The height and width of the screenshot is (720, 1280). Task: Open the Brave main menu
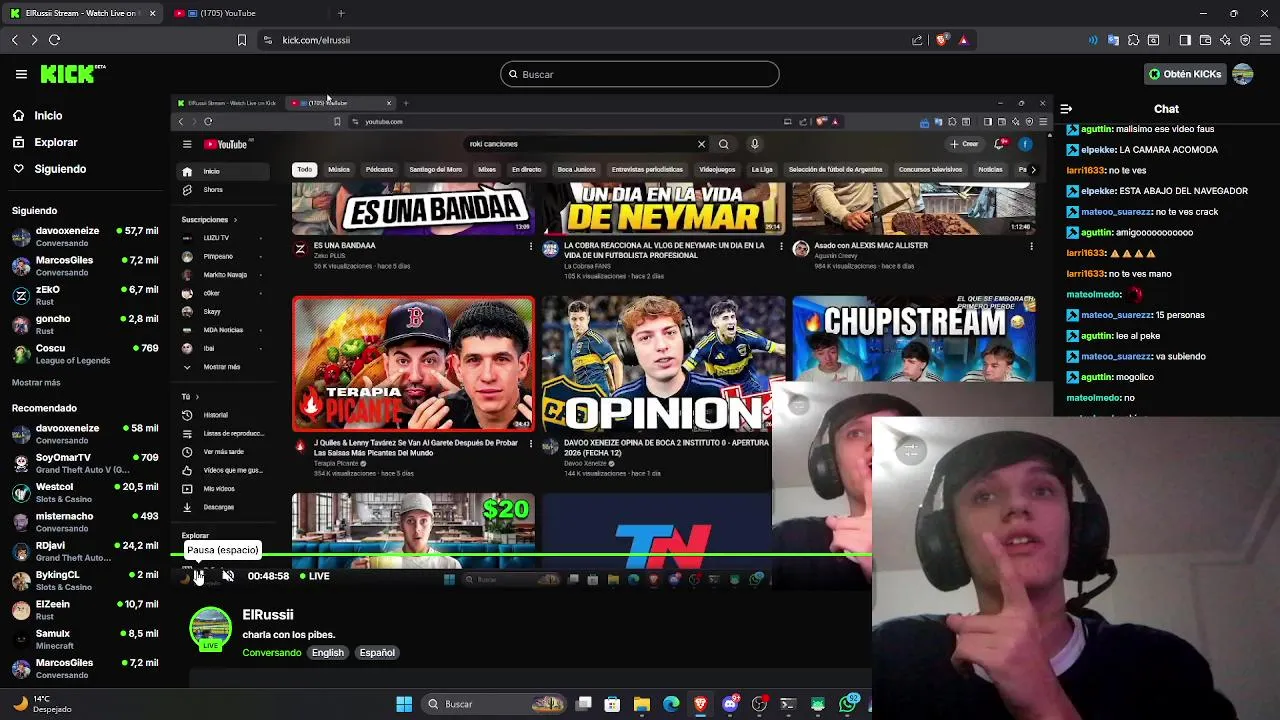point(1266,40)
